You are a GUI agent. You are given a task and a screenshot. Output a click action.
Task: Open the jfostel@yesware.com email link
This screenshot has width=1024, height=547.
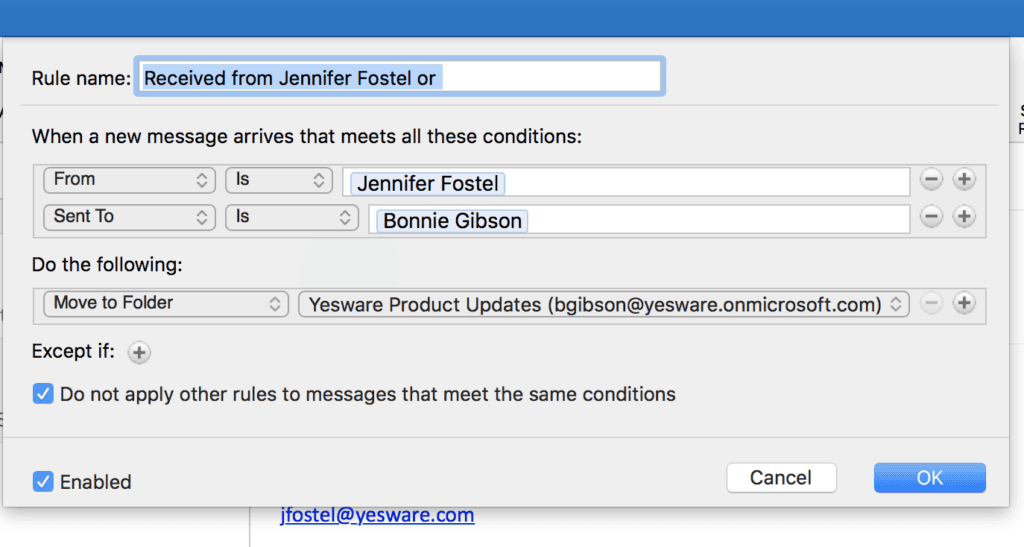[377, 515]
